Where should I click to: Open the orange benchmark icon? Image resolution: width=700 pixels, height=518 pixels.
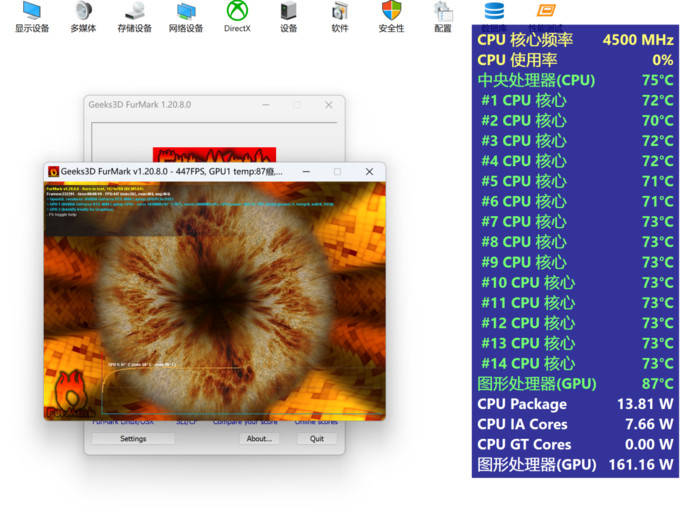point(546,10)
